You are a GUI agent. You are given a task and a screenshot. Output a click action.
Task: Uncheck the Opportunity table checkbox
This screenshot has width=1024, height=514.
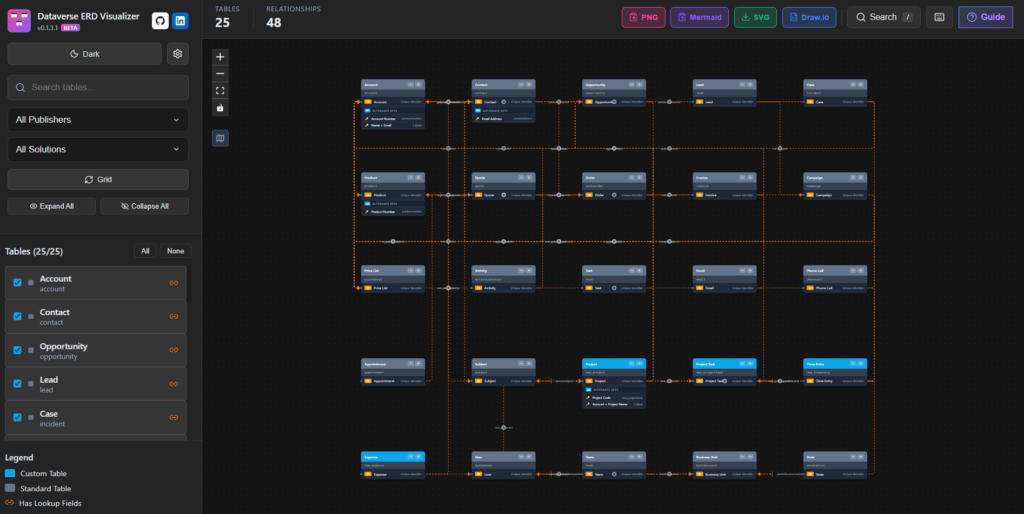tap(17, 350)
